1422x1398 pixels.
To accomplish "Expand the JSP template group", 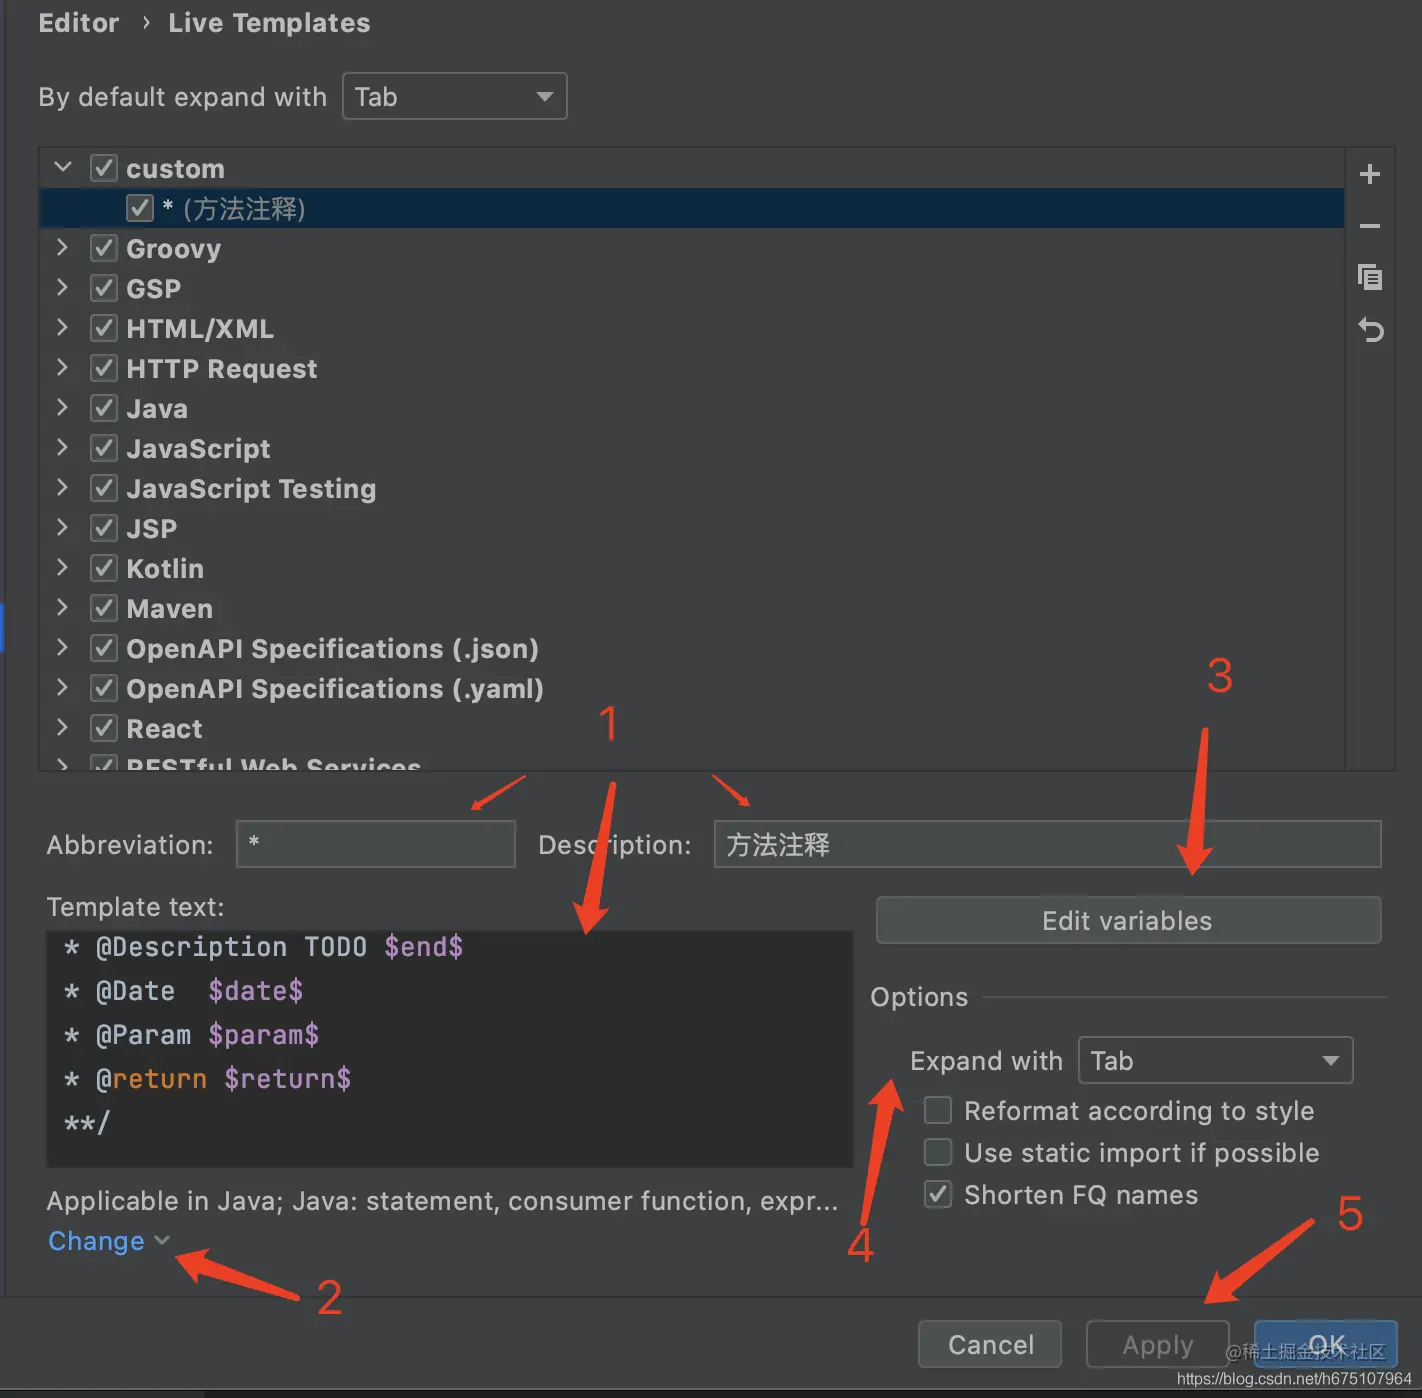I will [63, 527].
